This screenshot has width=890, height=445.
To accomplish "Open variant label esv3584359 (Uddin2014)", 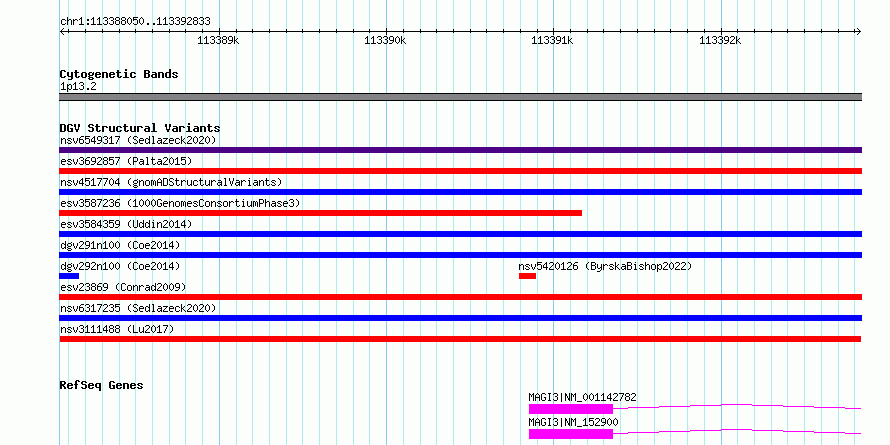I will point(126,224).
